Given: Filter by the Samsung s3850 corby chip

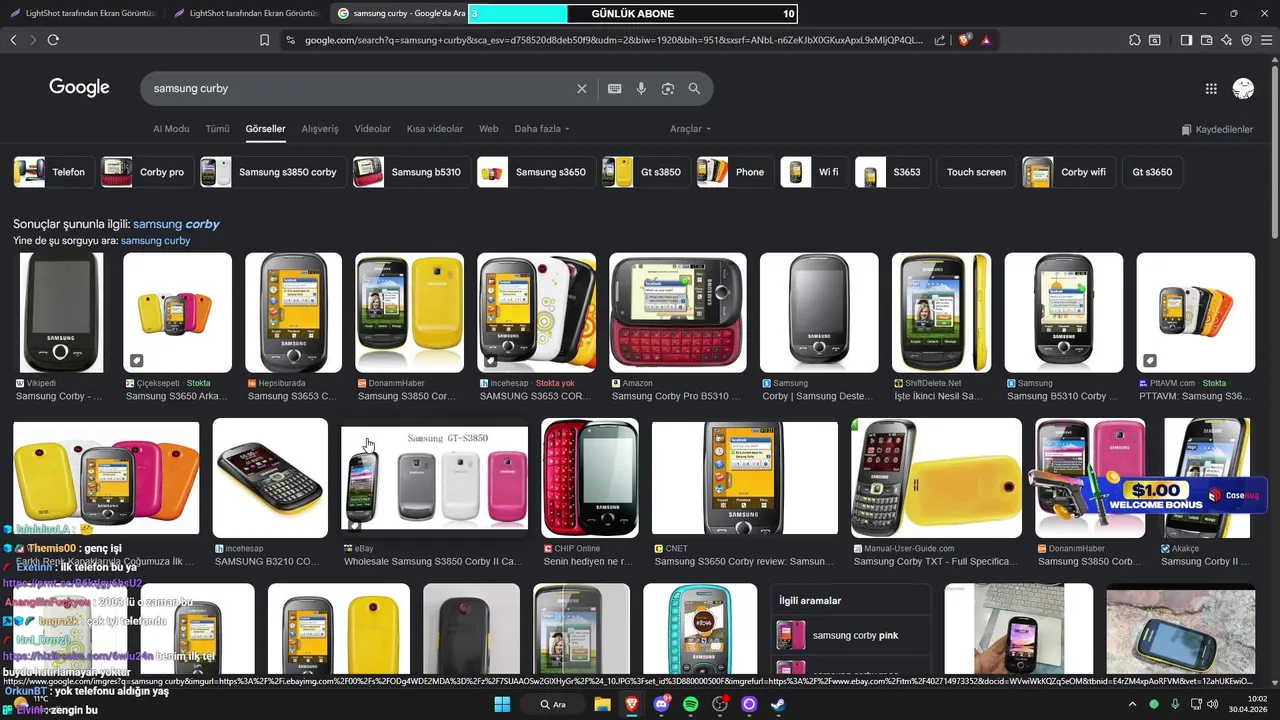Looking at the screenshot, I should pos(273,172).
